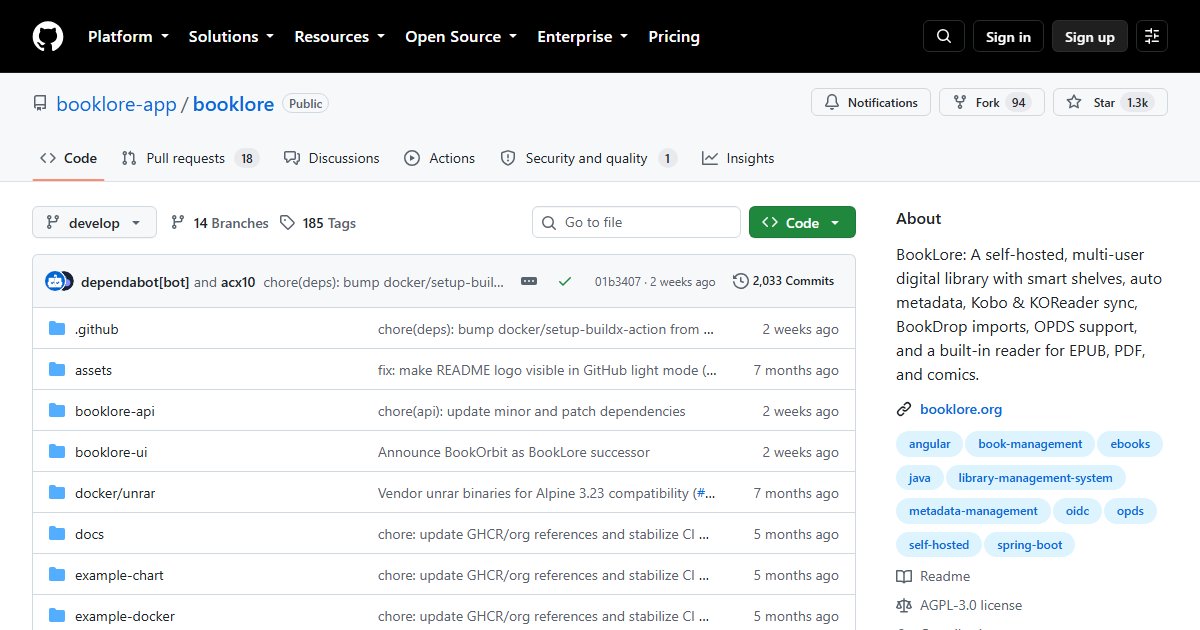Open the Resources dropdown
Viewport: 1200px width, 630px height.
(339, 37)
